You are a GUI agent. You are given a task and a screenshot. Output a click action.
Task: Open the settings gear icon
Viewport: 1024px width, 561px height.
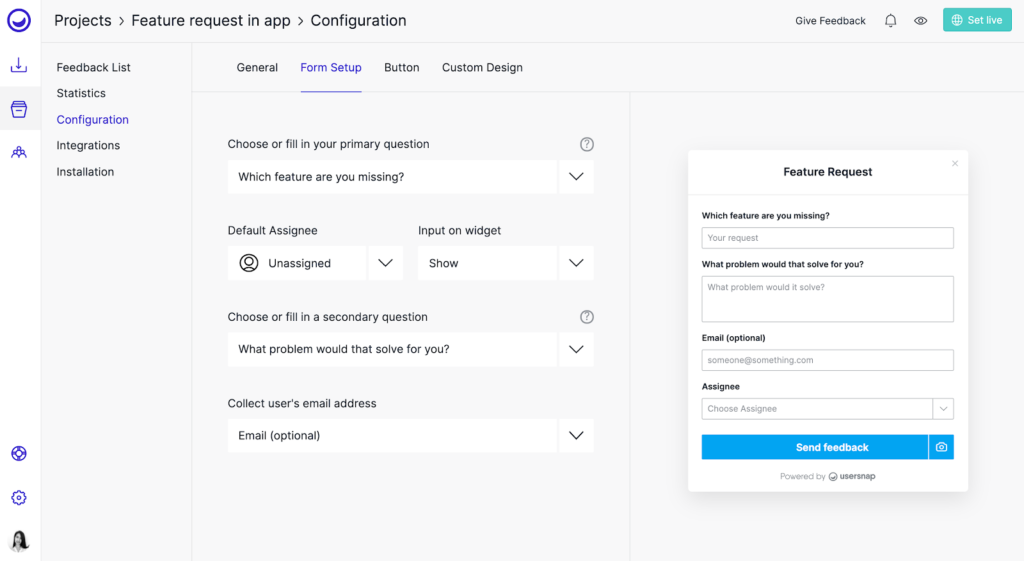(x=19, y=498)
